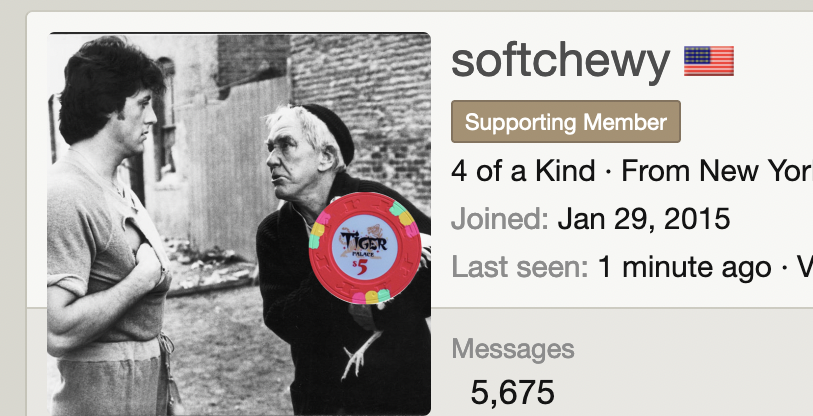Click the softchewy username heading
813x416 pixels.
pyautogui.click(x=560, y=62)
